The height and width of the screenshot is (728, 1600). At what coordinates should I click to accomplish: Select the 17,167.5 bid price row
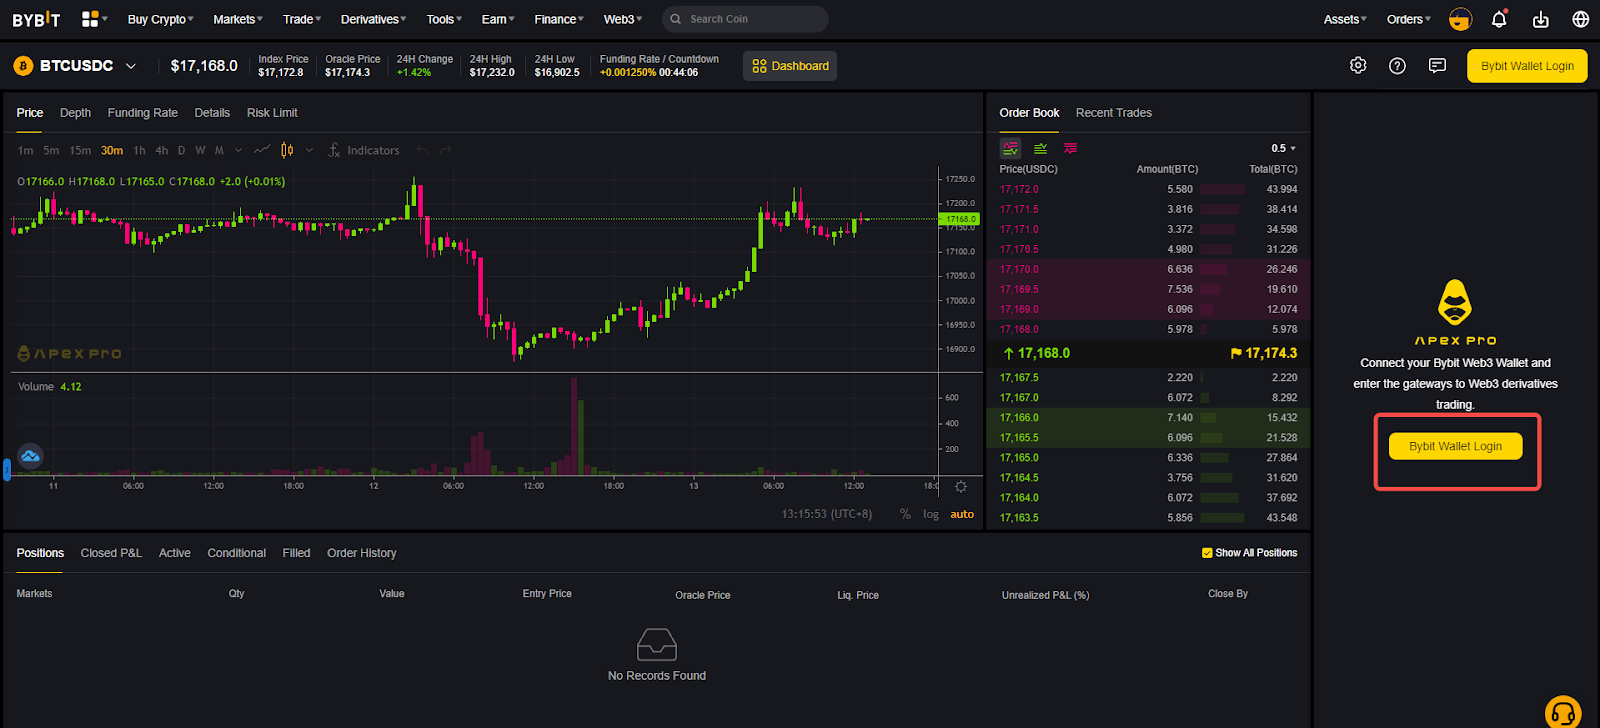(1148, 378)
